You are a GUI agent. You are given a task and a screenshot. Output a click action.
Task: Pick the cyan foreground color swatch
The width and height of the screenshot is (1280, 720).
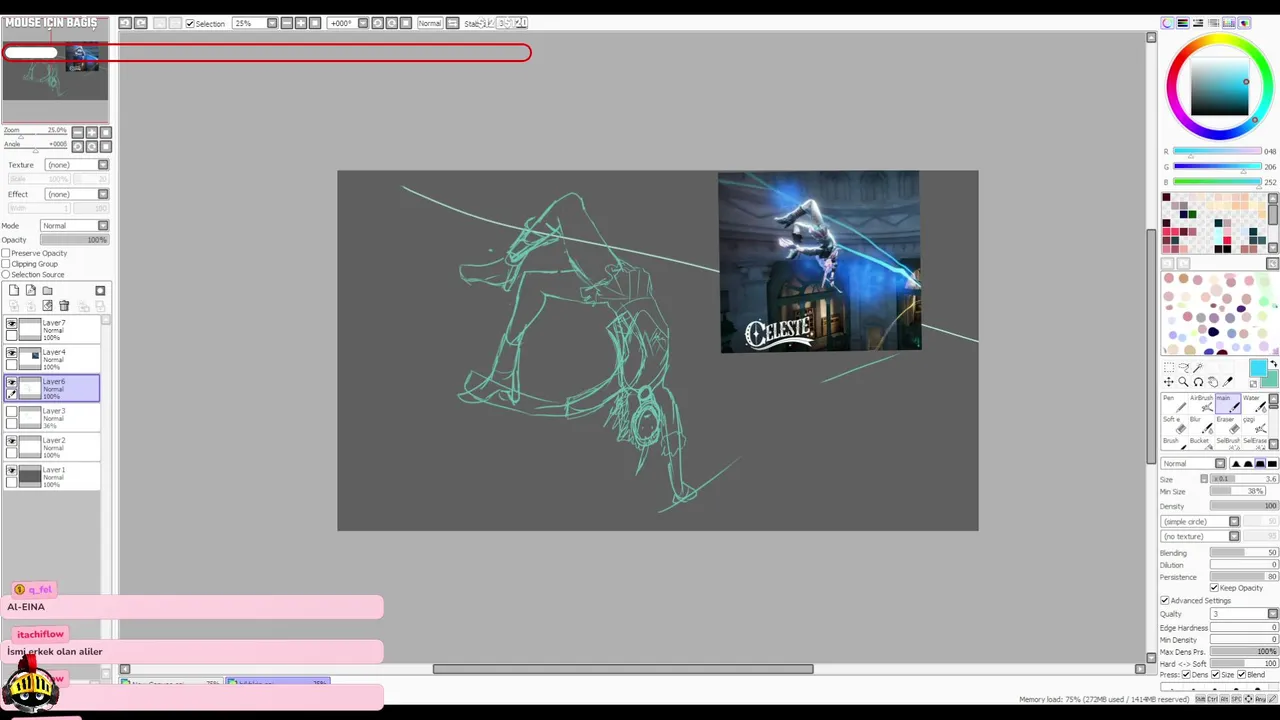click(1257, 368)
